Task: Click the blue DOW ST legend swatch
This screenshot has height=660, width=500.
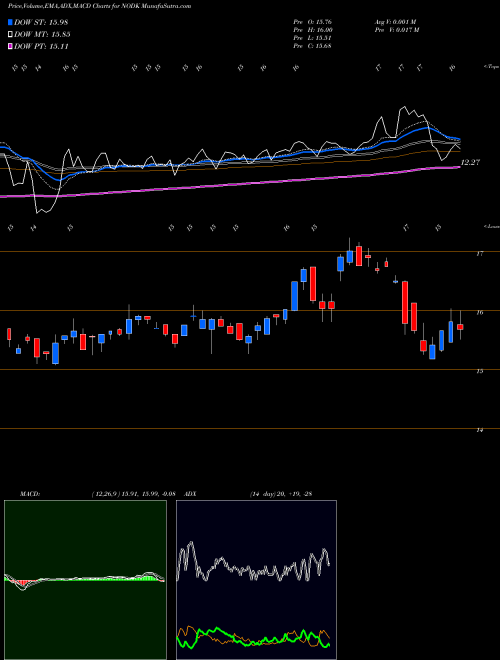Action: [x=10, y=22]
